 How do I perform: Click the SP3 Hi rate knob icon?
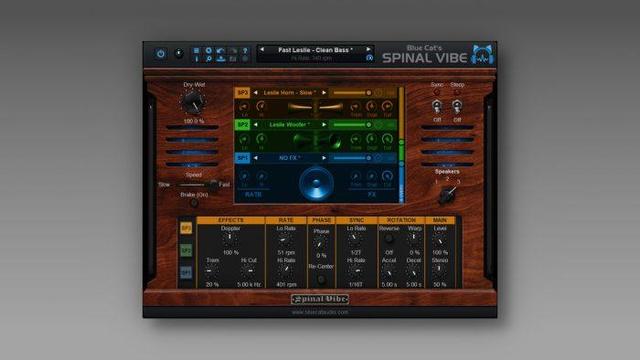[261, 107]
